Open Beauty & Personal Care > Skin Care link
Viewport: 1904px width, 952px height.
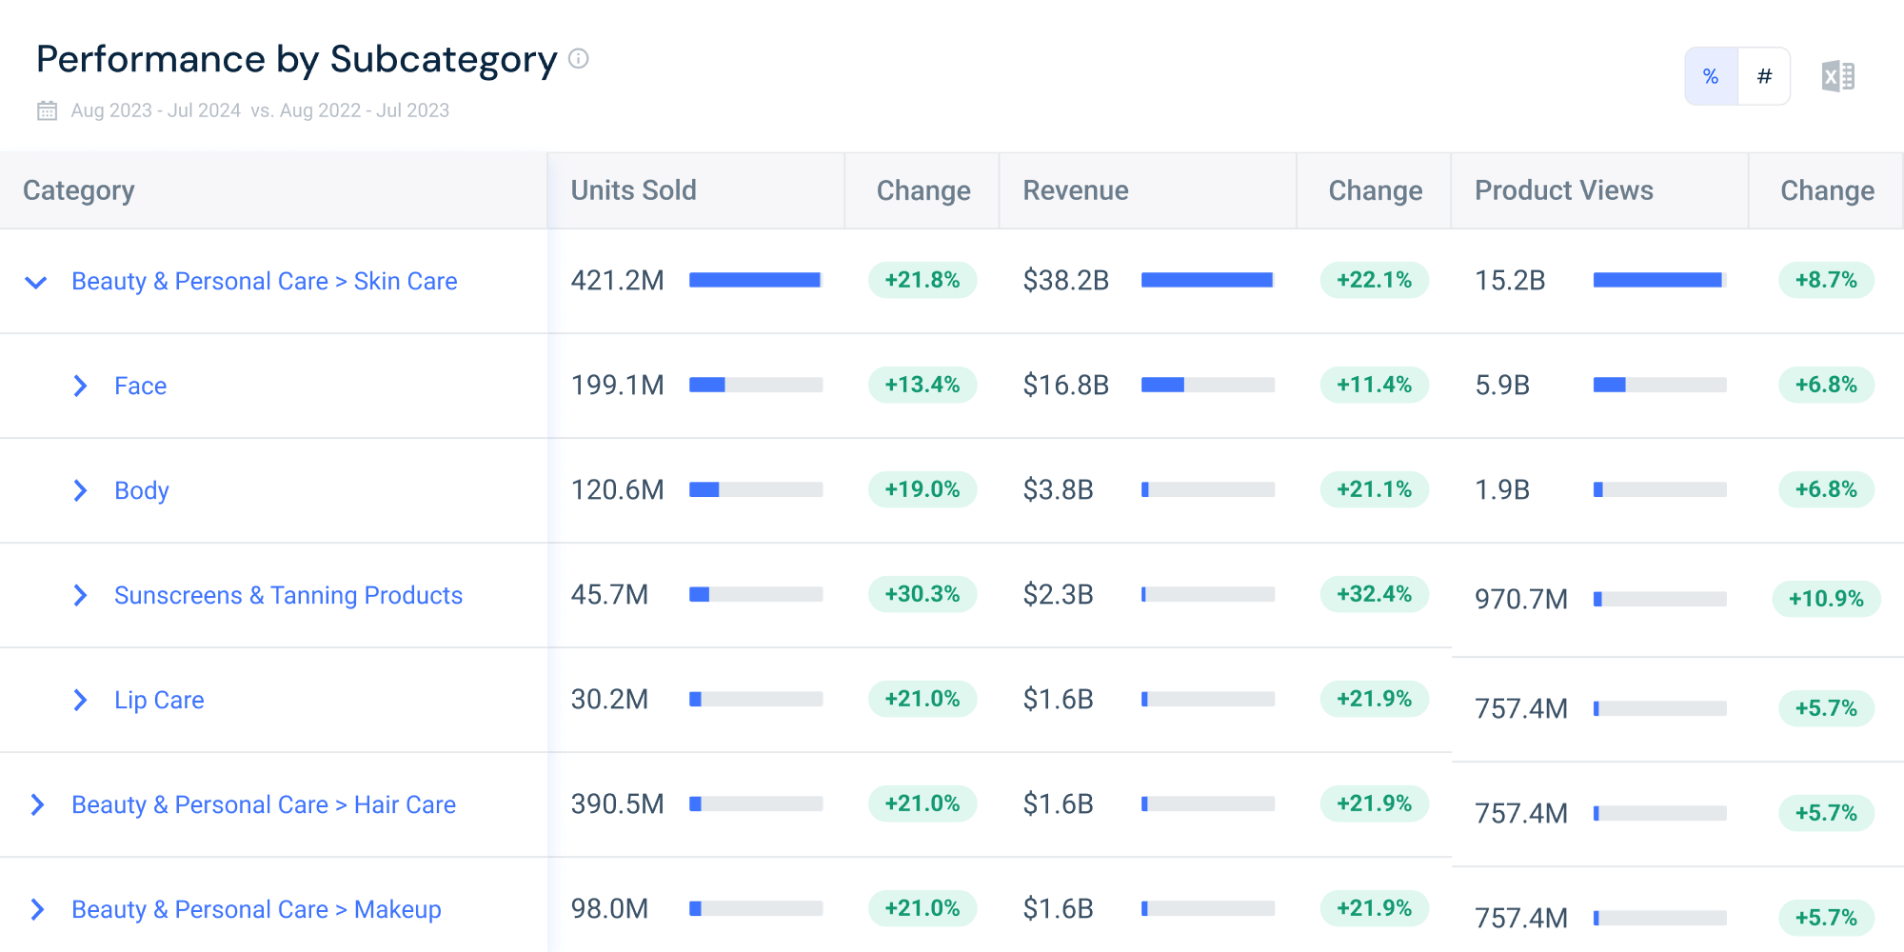coord(264,282)
